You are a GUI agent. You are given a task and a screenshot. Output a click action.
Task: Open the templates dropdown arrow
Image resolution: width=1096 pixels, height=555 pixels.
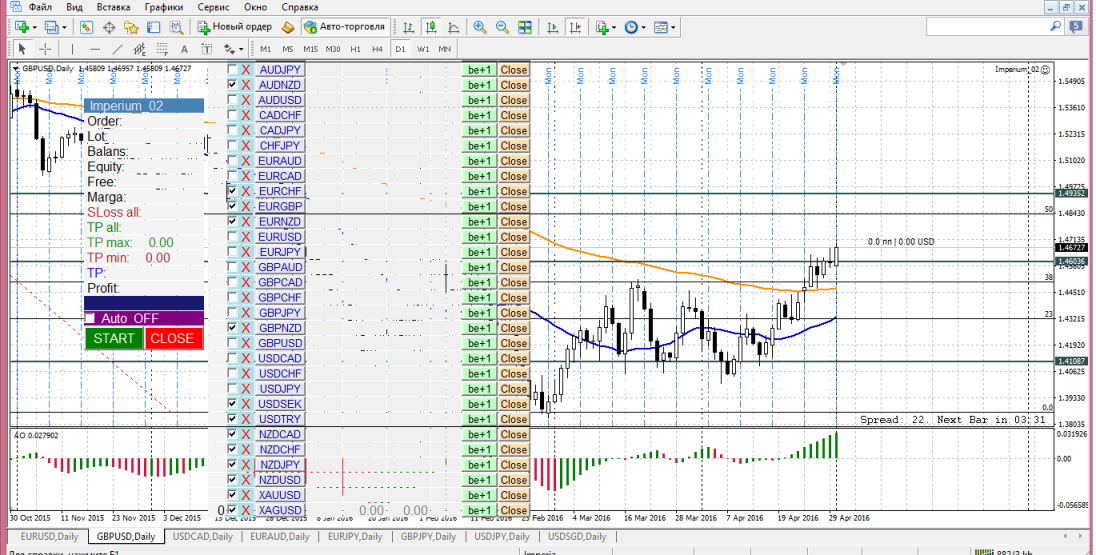[673, 27]
